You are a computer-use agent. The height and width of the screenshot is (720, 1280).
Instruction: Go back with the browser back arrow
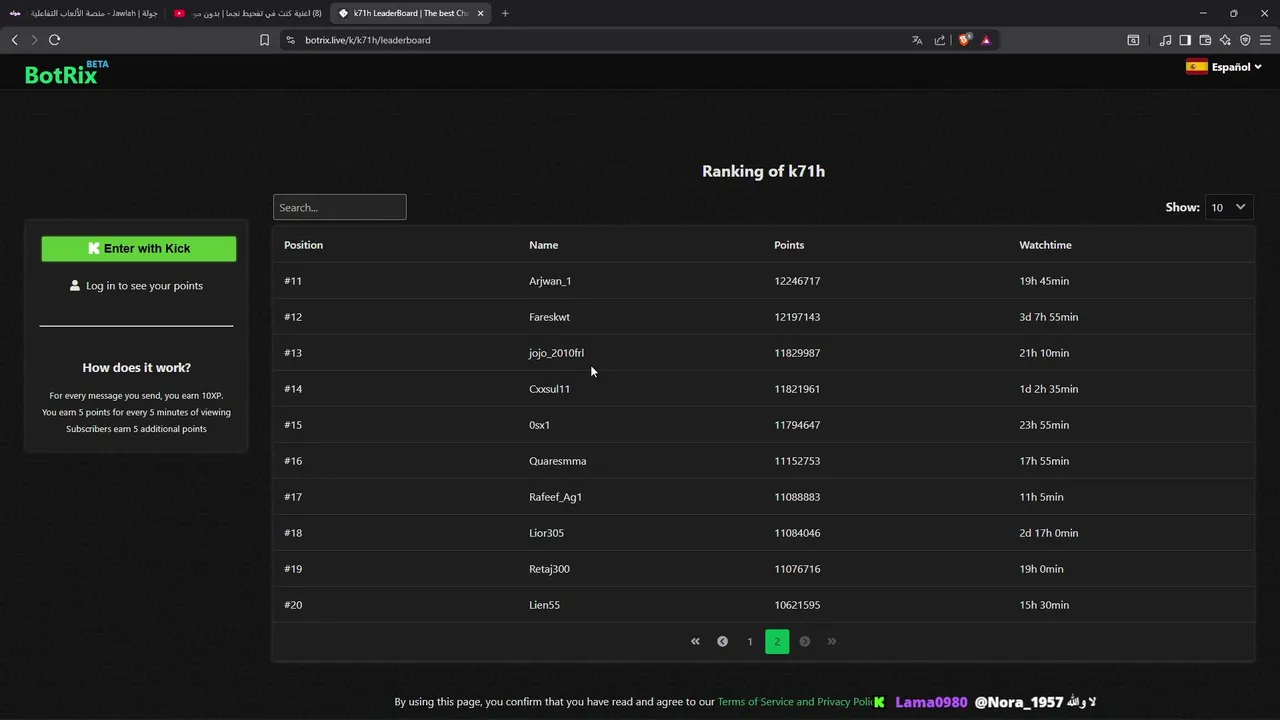tap(14, 40)
